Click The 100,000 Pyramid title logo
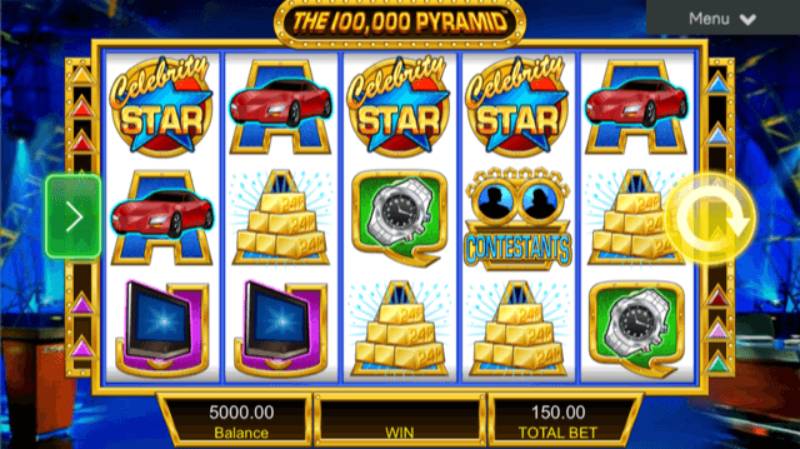This screenshot has height=449, width=800. 399,22
